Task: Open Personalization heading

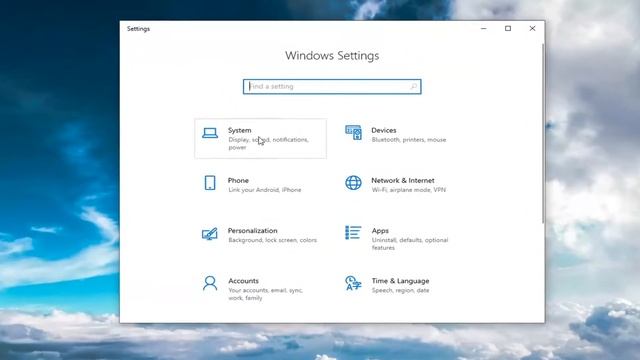Action: click(253, 231)
